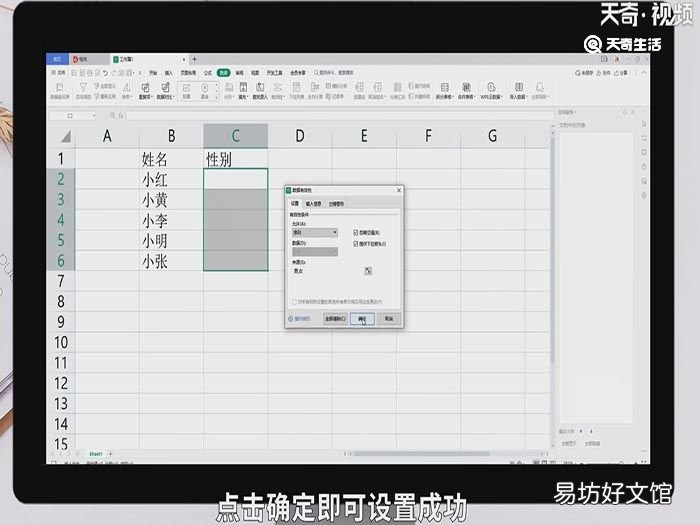
Task: Click the Sheet1 sheet tab
Action: (x=96, y=454)
